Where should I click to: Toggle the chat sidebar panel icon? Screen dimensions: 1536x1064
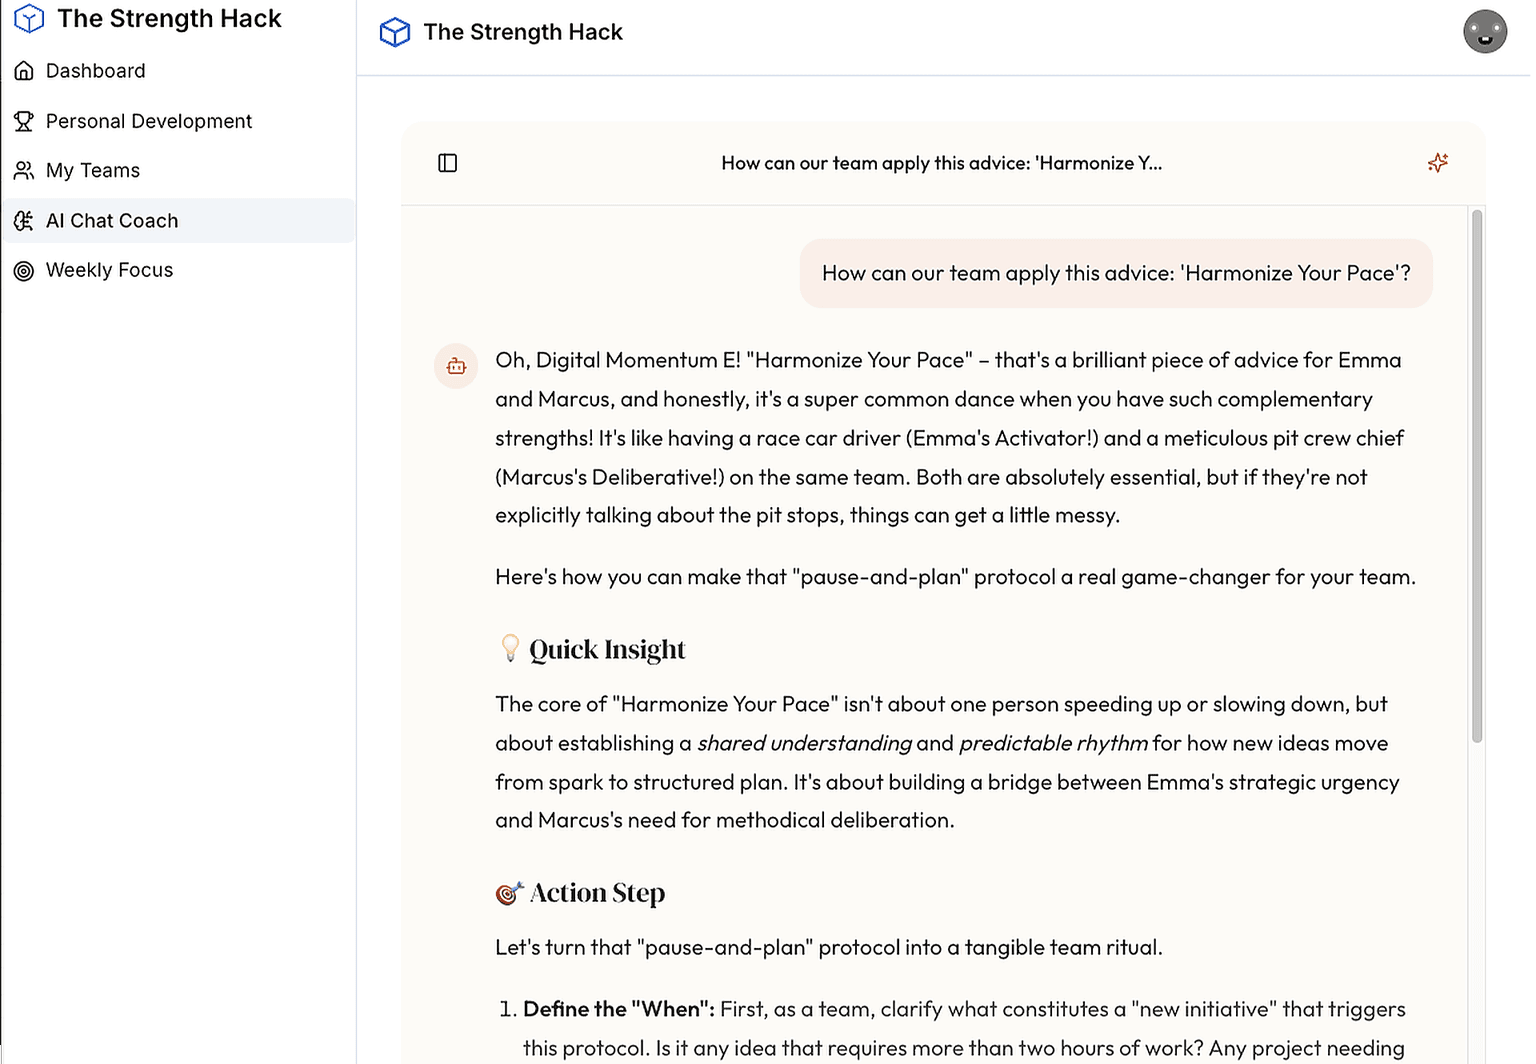(x=448, y=163)
